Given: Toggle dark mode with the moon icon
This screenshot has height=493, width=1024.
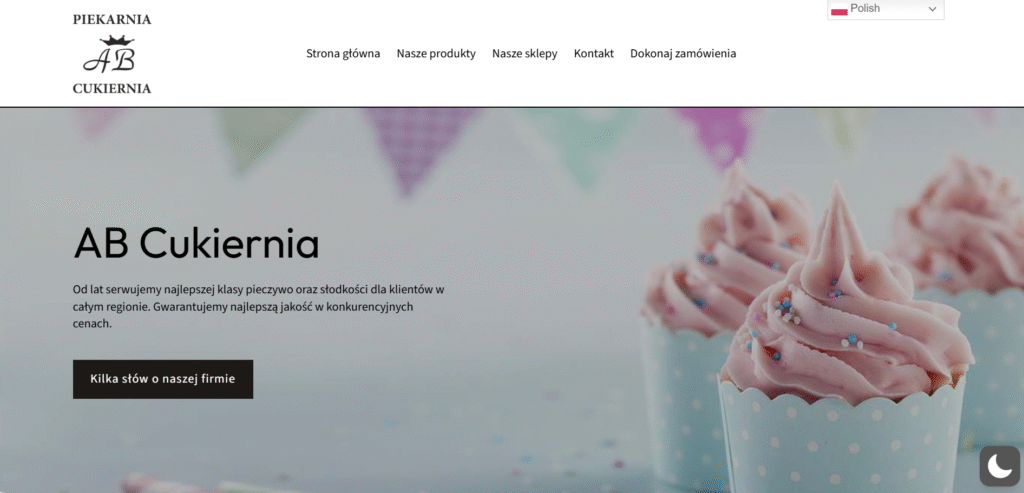Looking at the screenshot, I should (x=999, y=466).
